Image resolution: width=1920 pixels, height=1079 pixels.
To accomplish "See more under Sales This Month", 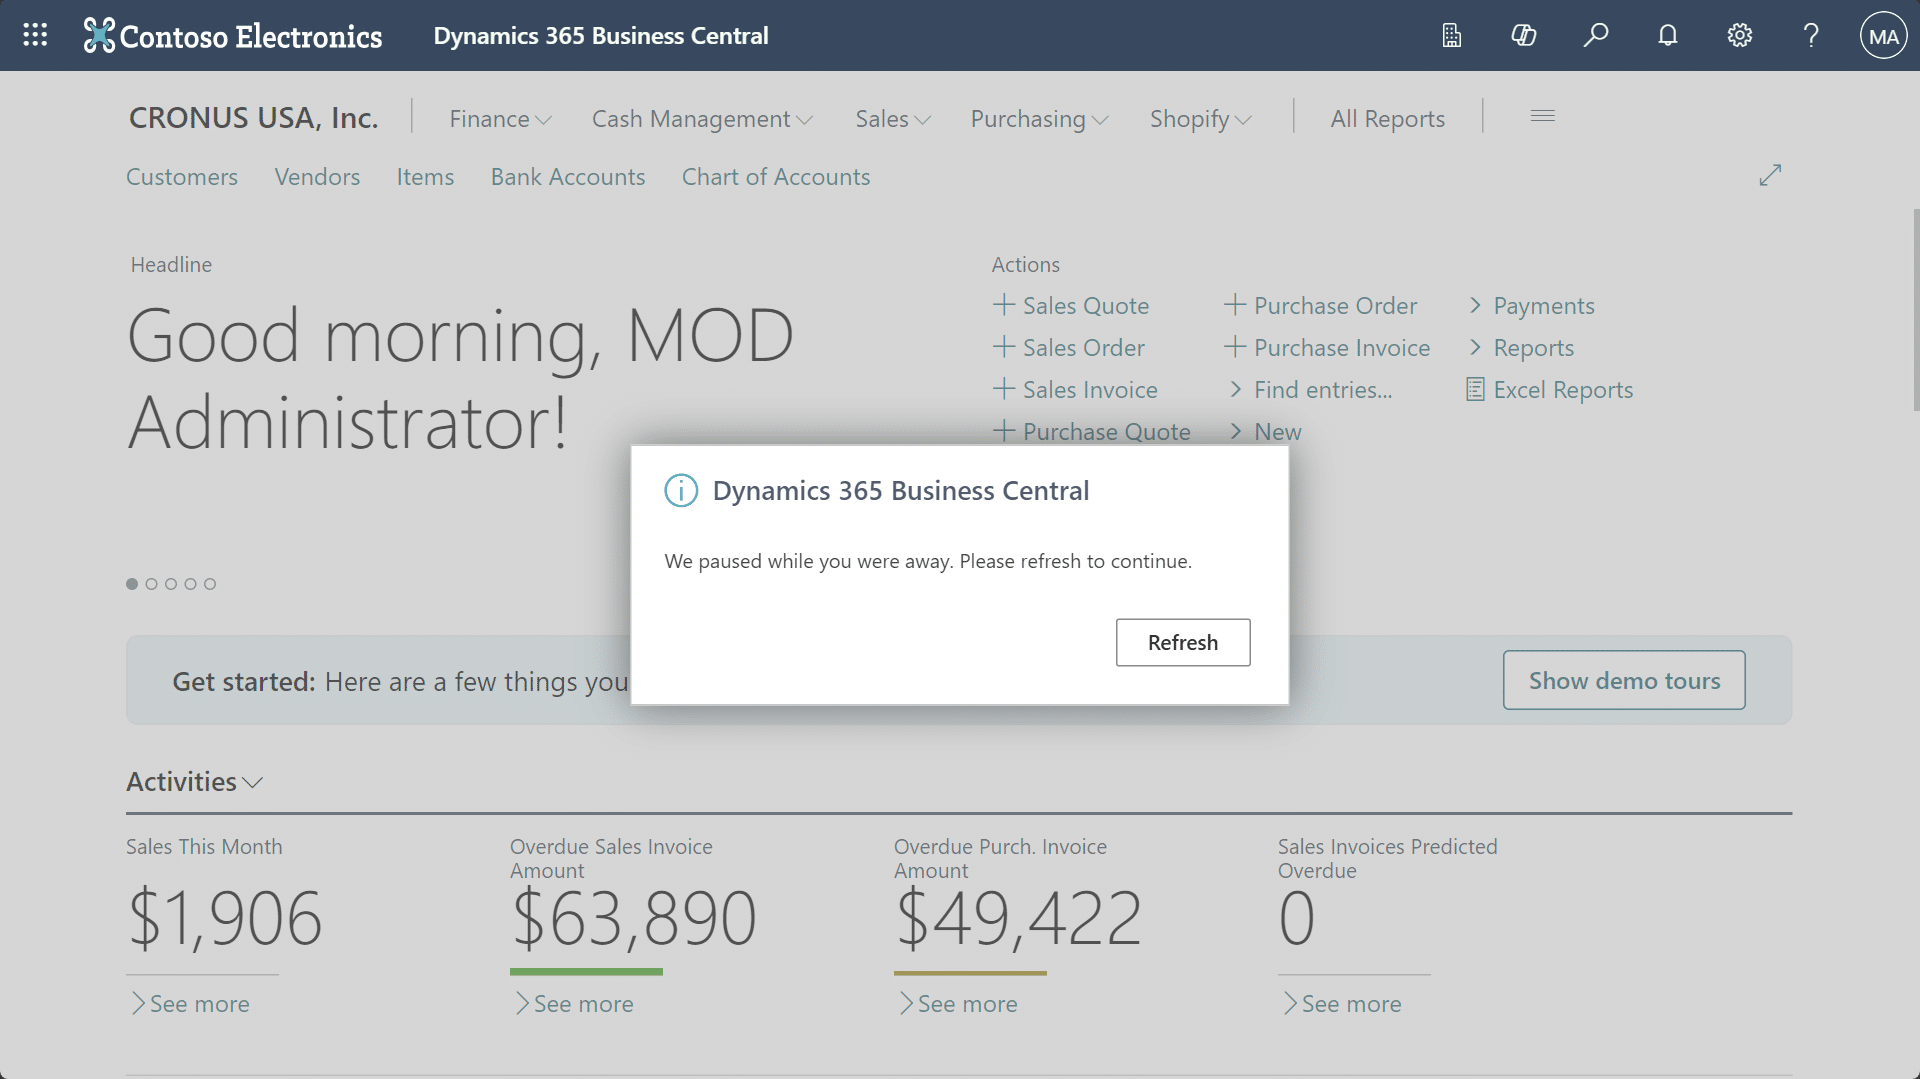I will pos(190,1004).
